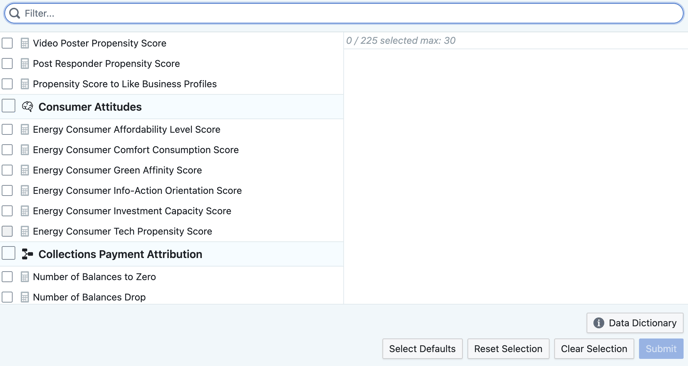The image size is (688, 366).
Task: Click calculator icon beside Energy Consumer Investment Capacity Score
Action: [25, 211]
